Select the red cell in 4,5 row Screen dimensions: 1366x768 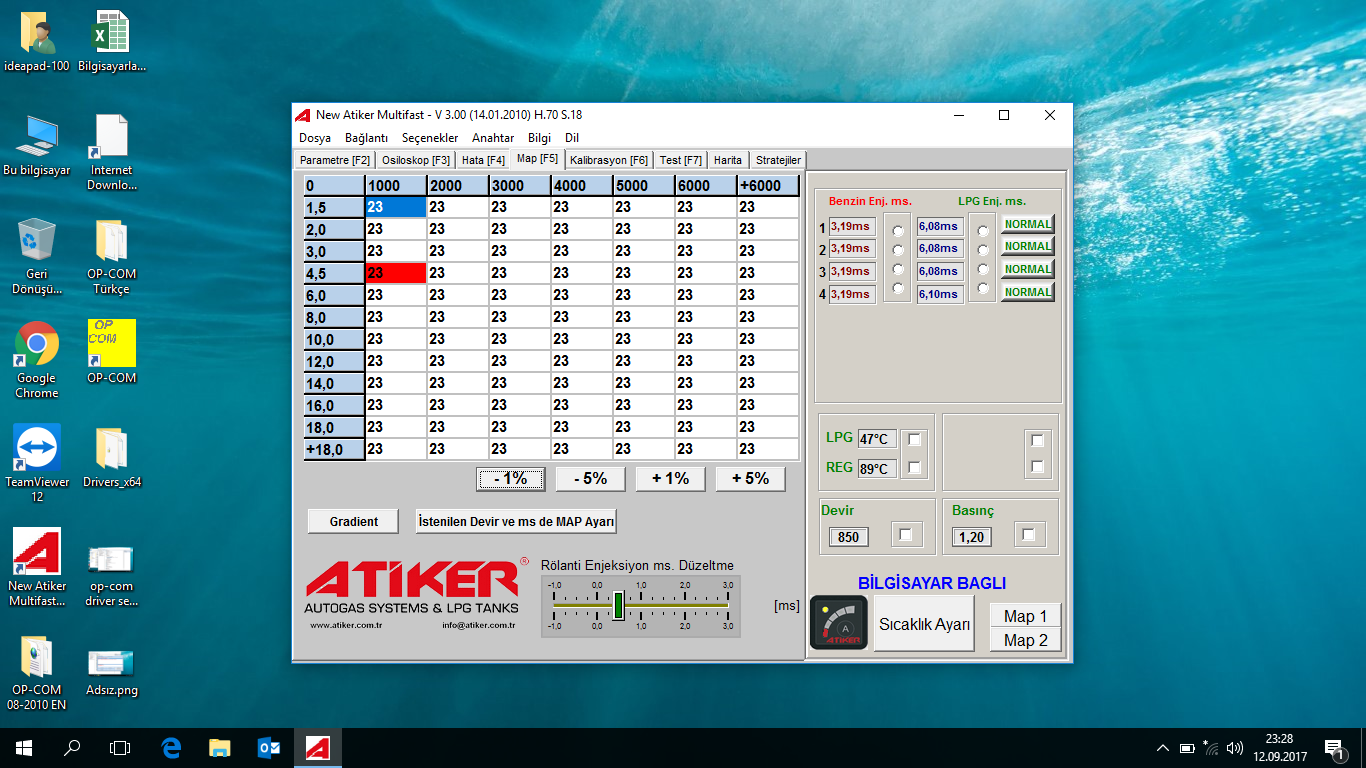(396, 273)
